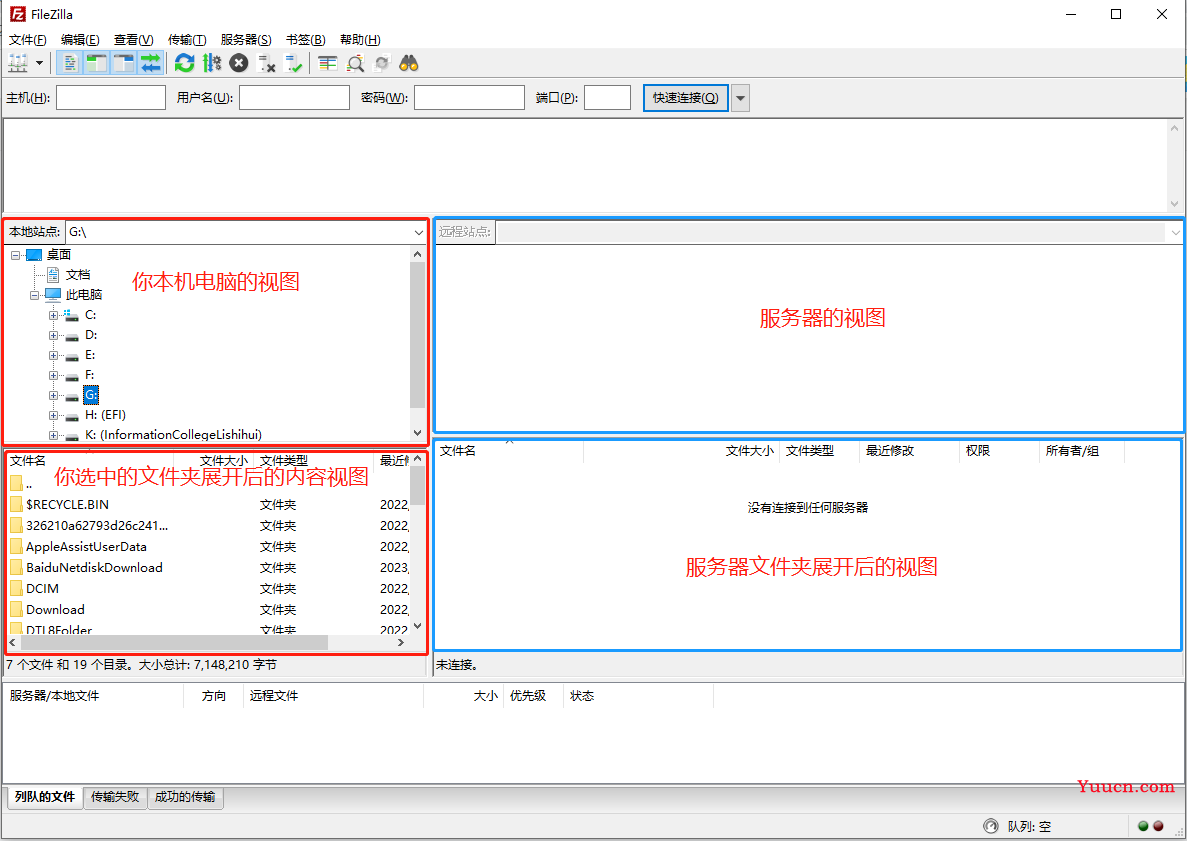The image size is (1187, 841).
Task: Sort remote list by 最近修改 column
Action: [x=908, y=451]
